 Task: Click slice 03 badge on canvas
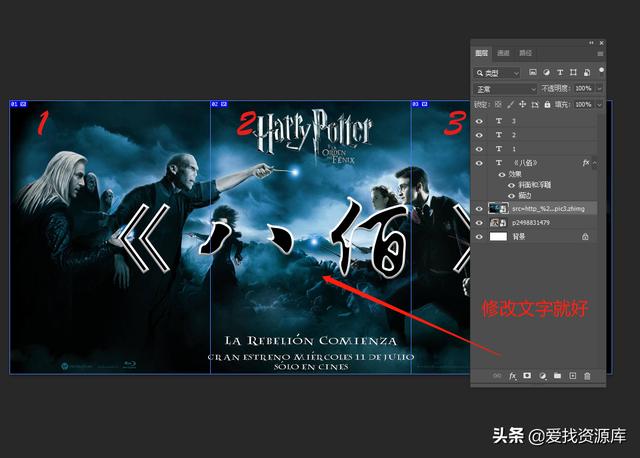click(420, 104)
